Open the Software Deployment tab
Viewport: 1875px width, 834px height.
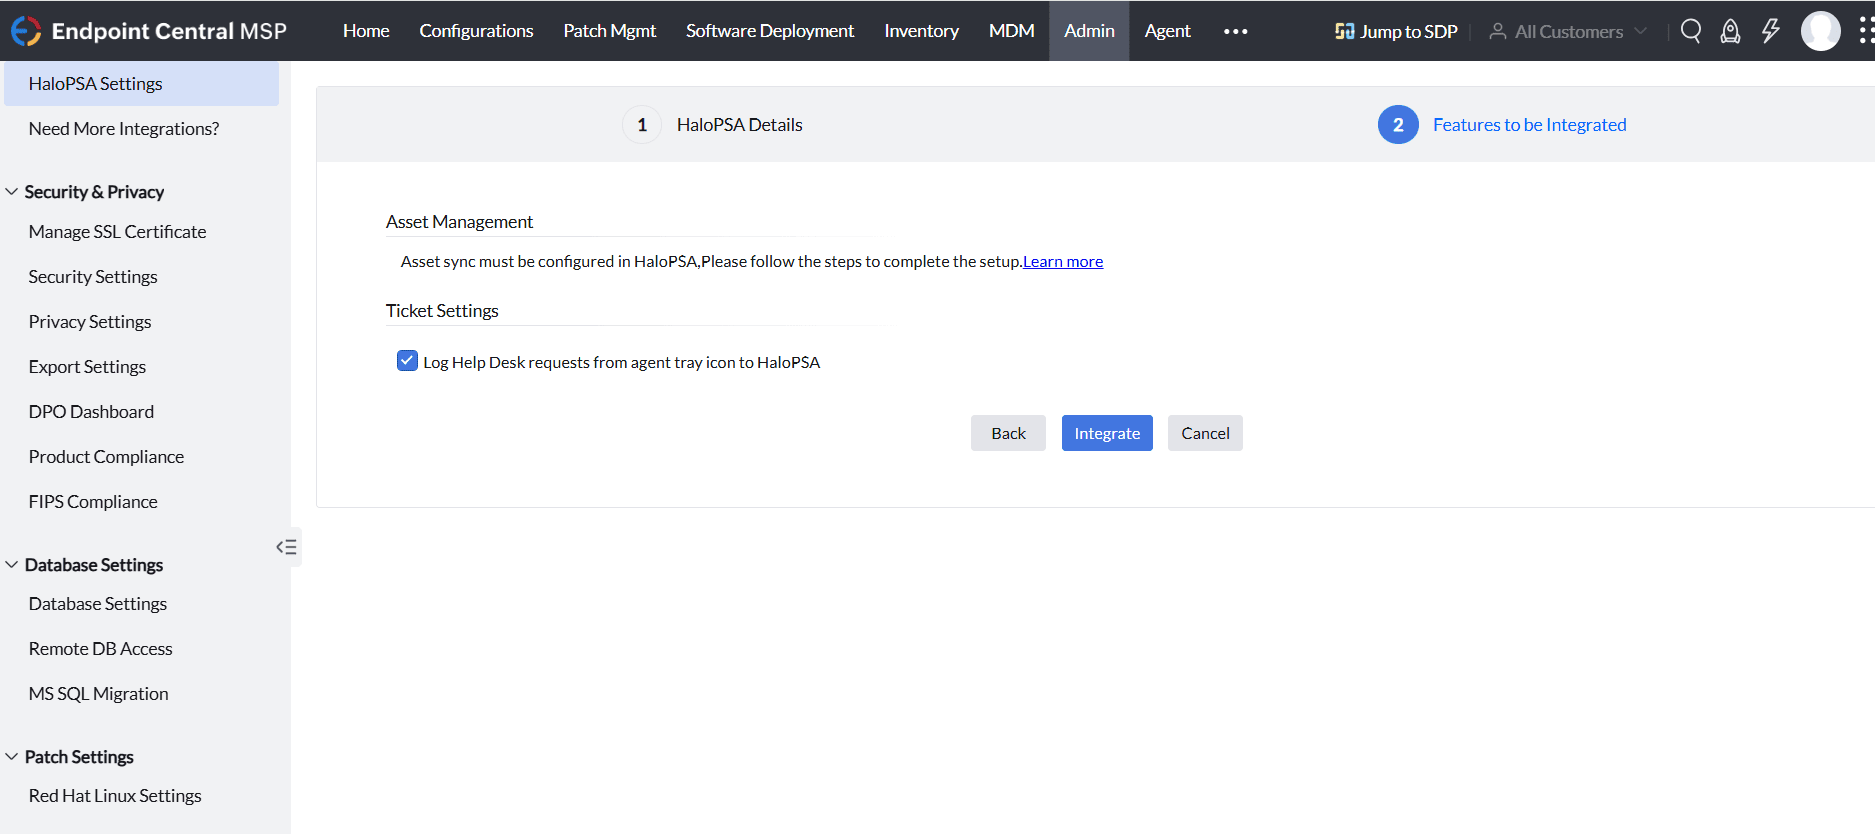coord(770,31)
